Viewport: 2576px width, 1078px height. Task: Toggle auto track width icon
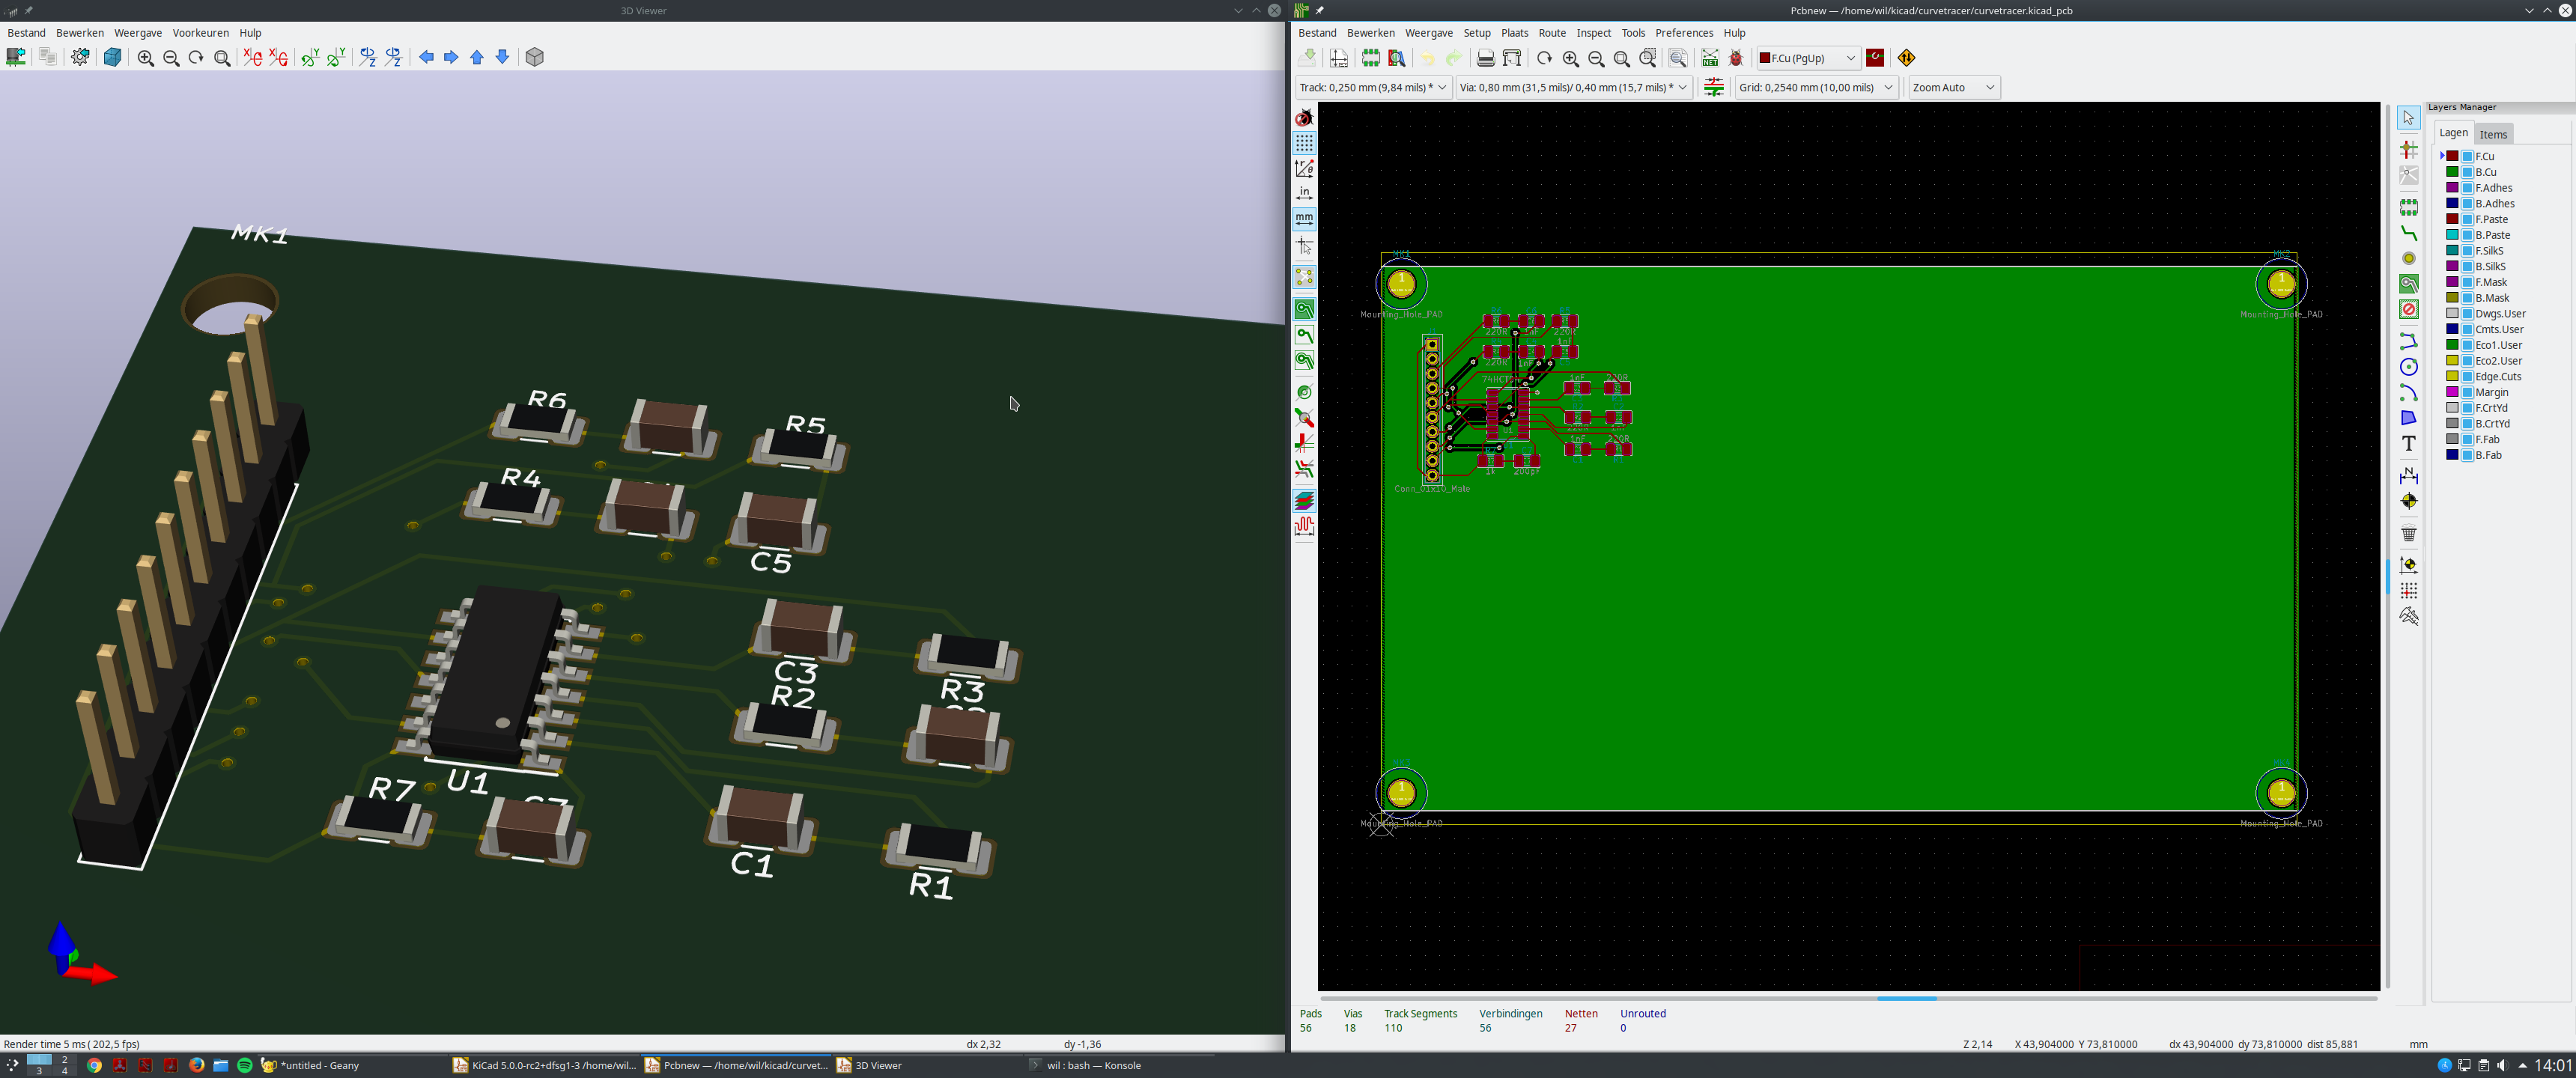coord(1713,87)
